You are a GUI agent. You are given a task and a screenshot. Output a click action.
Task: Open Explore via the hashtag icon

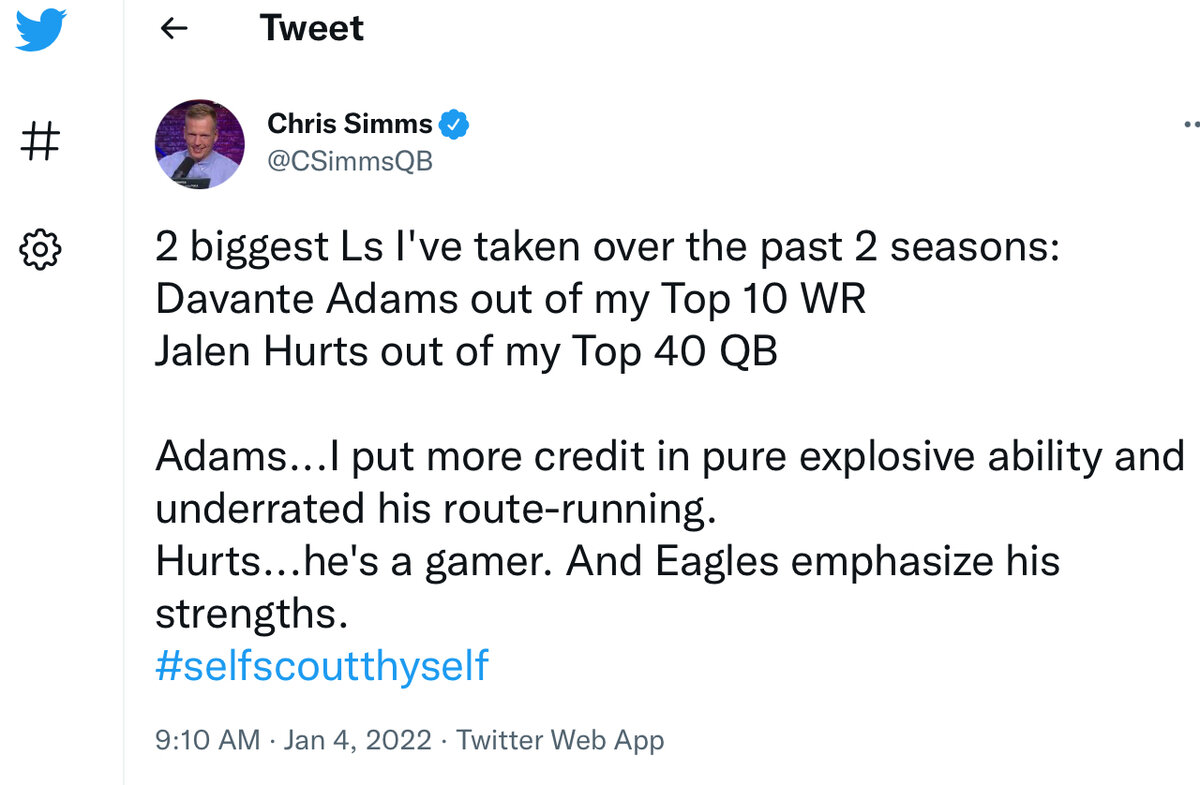40,141
